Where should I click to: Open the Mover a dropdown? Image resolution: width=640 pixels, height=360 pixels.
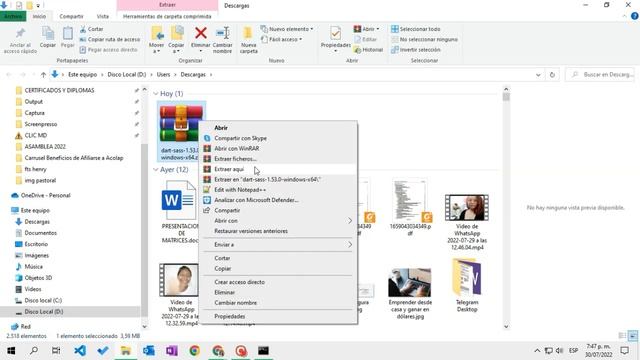point(156,48)
